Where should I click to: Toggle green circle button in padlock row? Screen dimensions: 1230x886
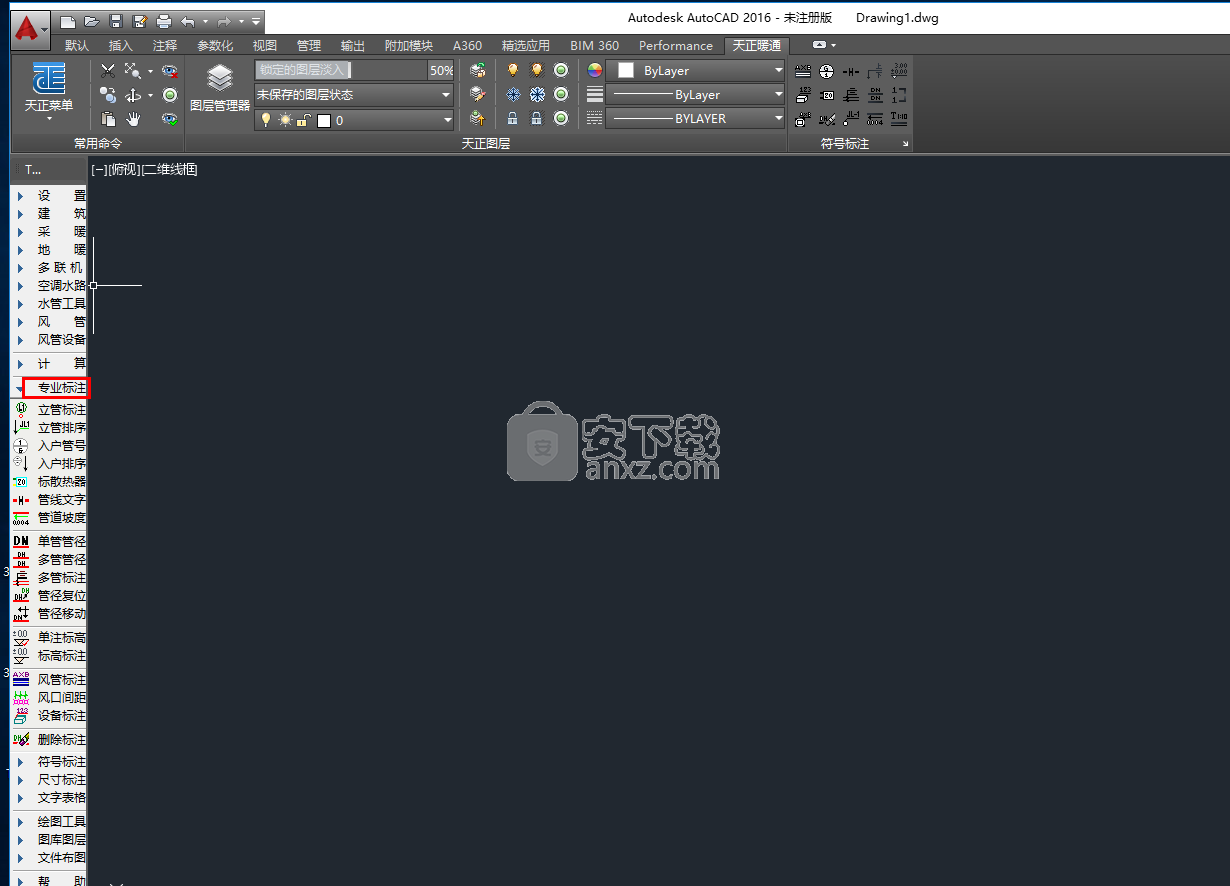(561, 118)
